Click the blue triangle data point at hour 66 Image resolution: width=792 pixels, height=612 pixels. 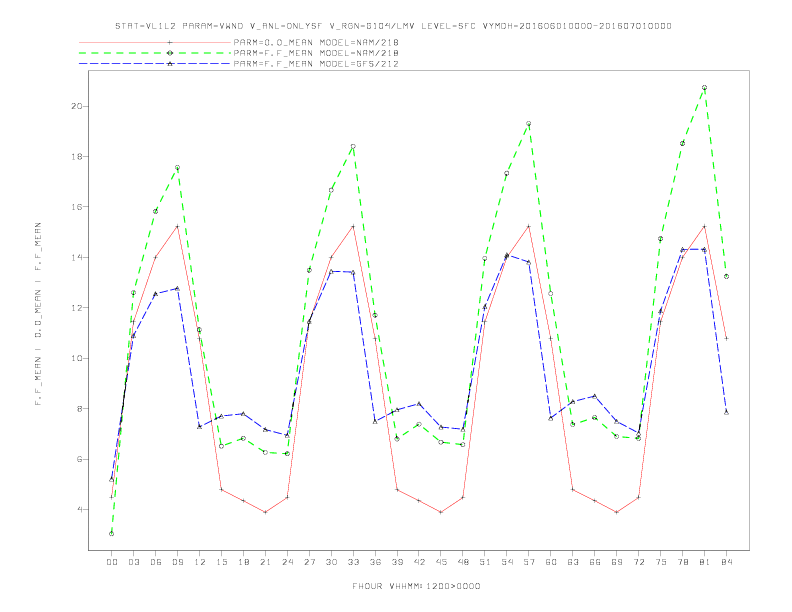pos(595,396)
